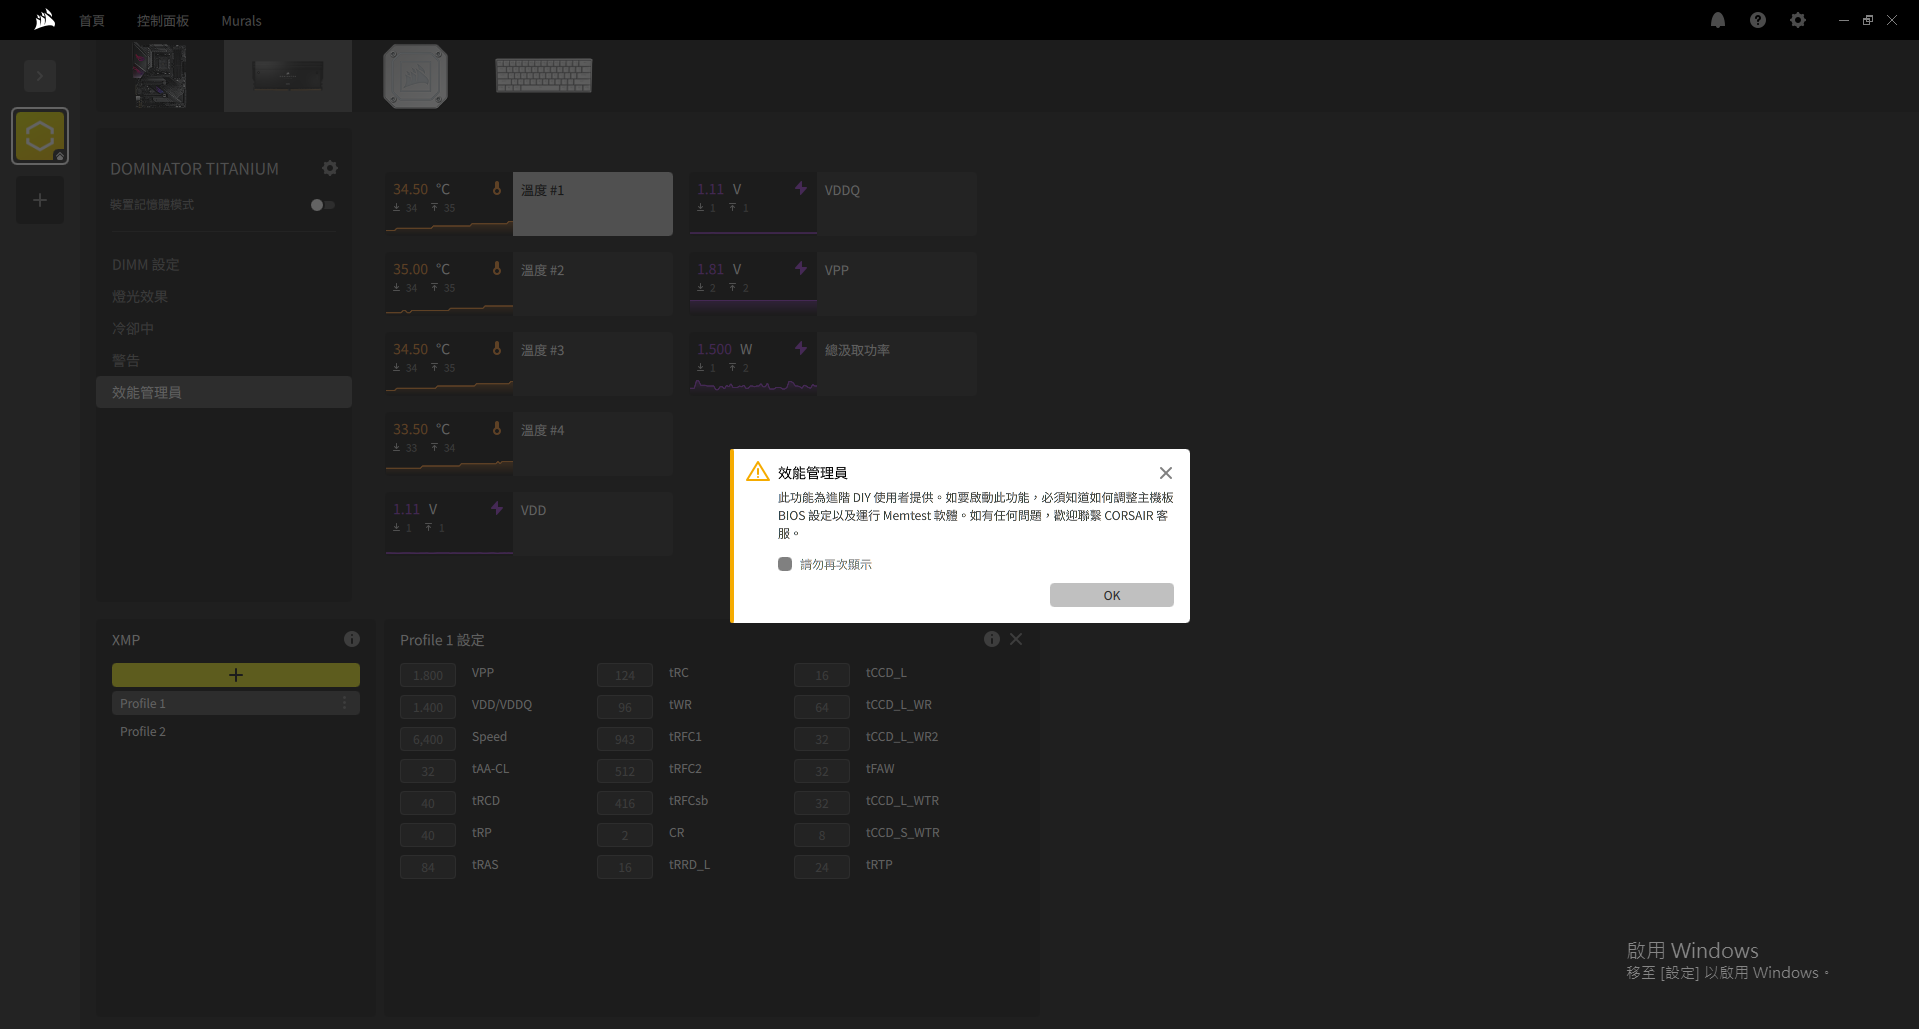This screenshot has width=1919, height=1029.
Task: Click thermometer icon on 34.50 °C 溫度 #1
Action: pyautogui.click(x=497, y=188)
